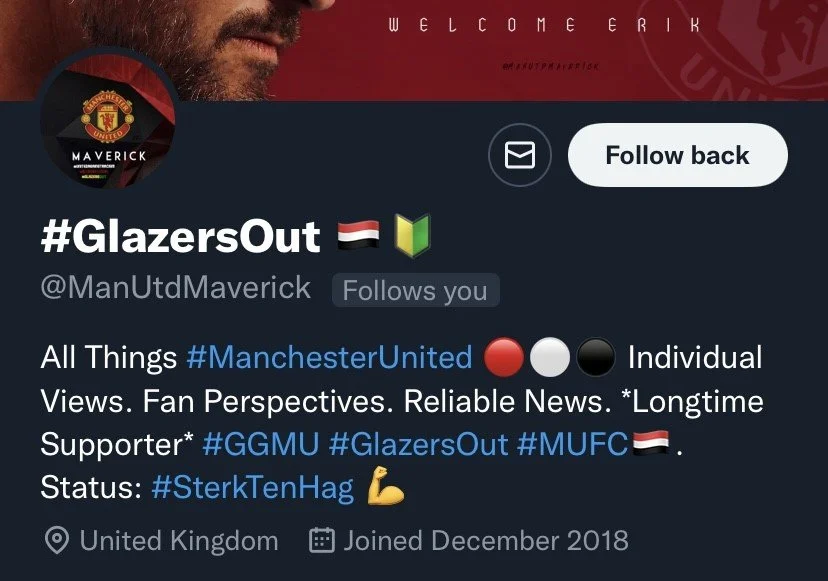Viewport: 828px width, 581px height.
Task: Open the Maverick profile picture
Action: click(108, 121)
